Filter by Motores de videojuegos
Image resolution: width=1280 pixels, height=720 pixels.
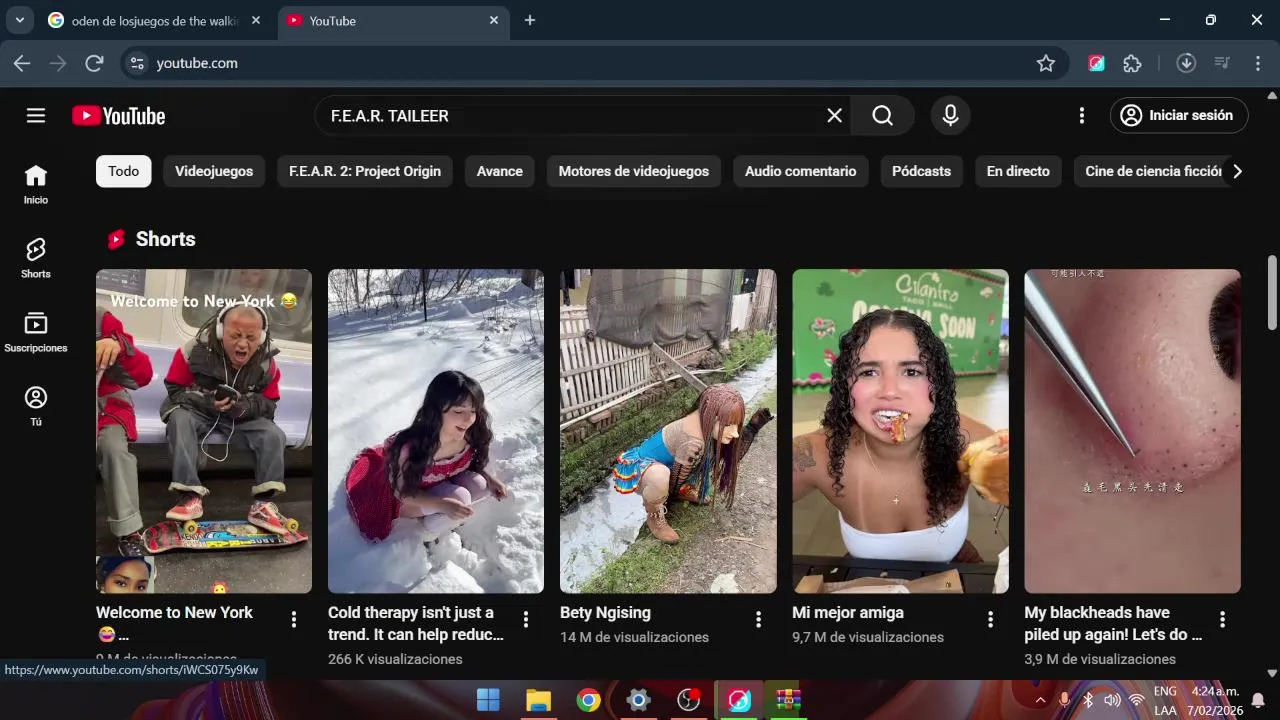click(634, 171)
